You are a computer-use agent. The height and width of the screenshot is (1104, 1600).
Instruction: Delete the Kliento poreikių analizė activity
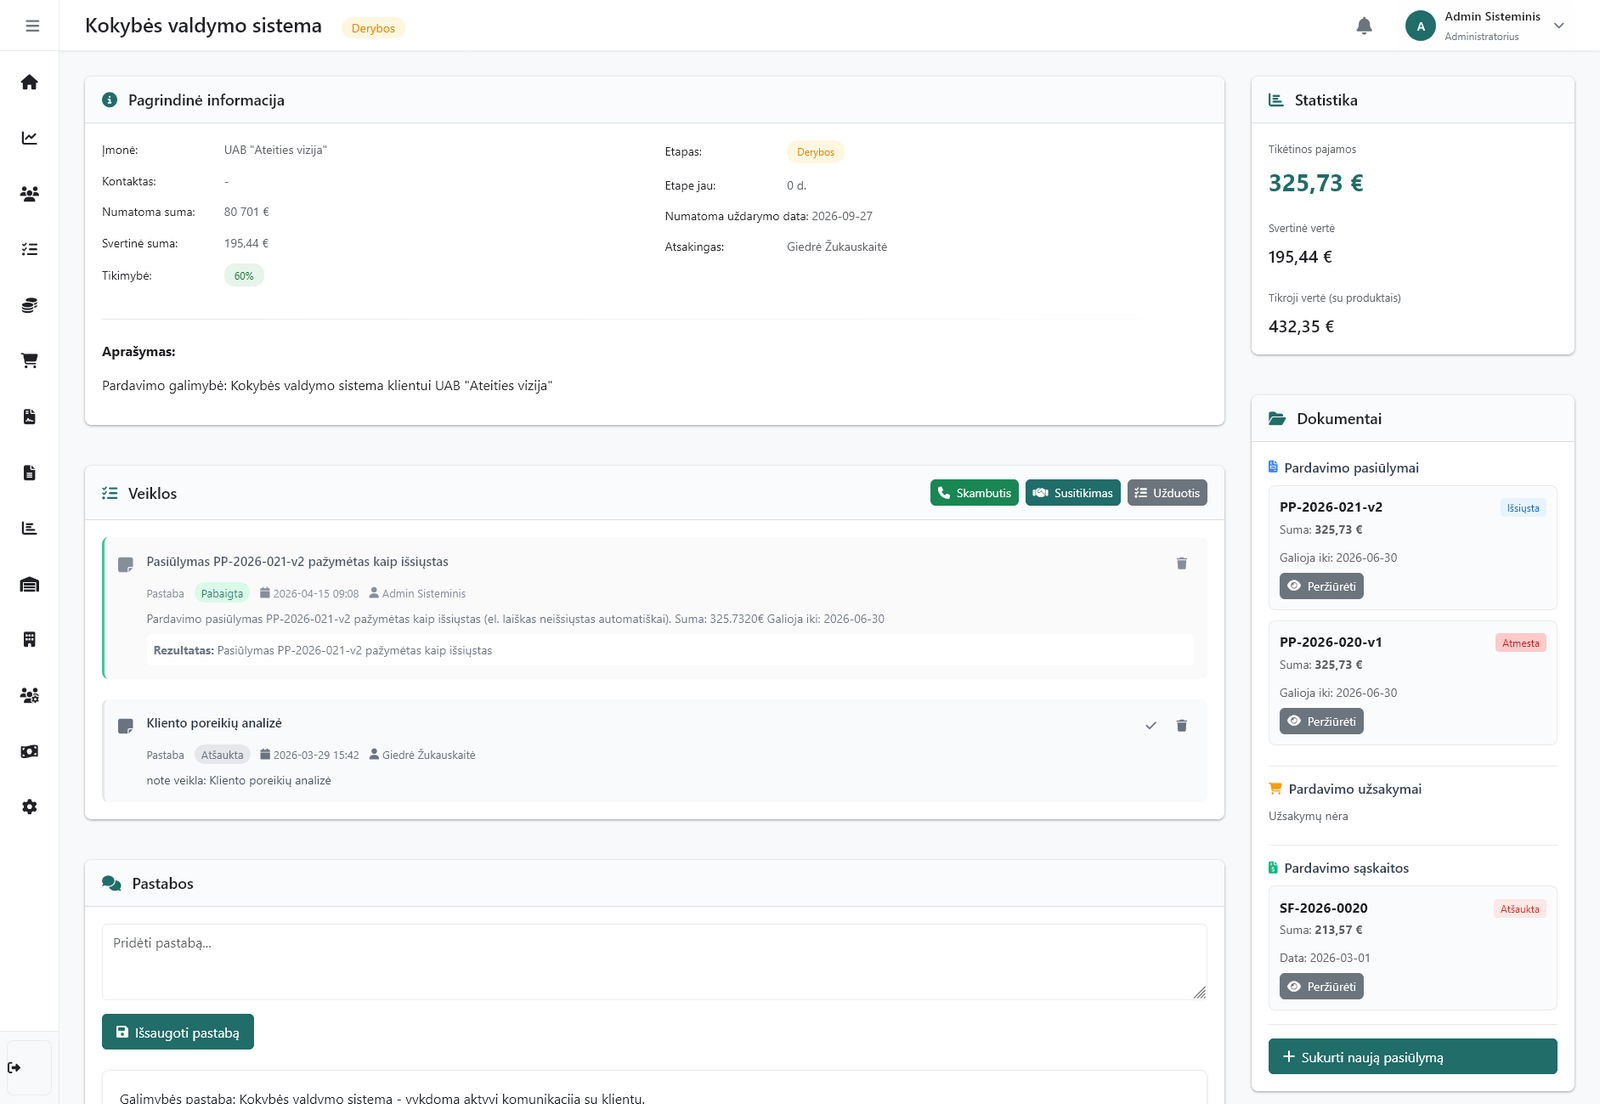[x=1181, y=726]
